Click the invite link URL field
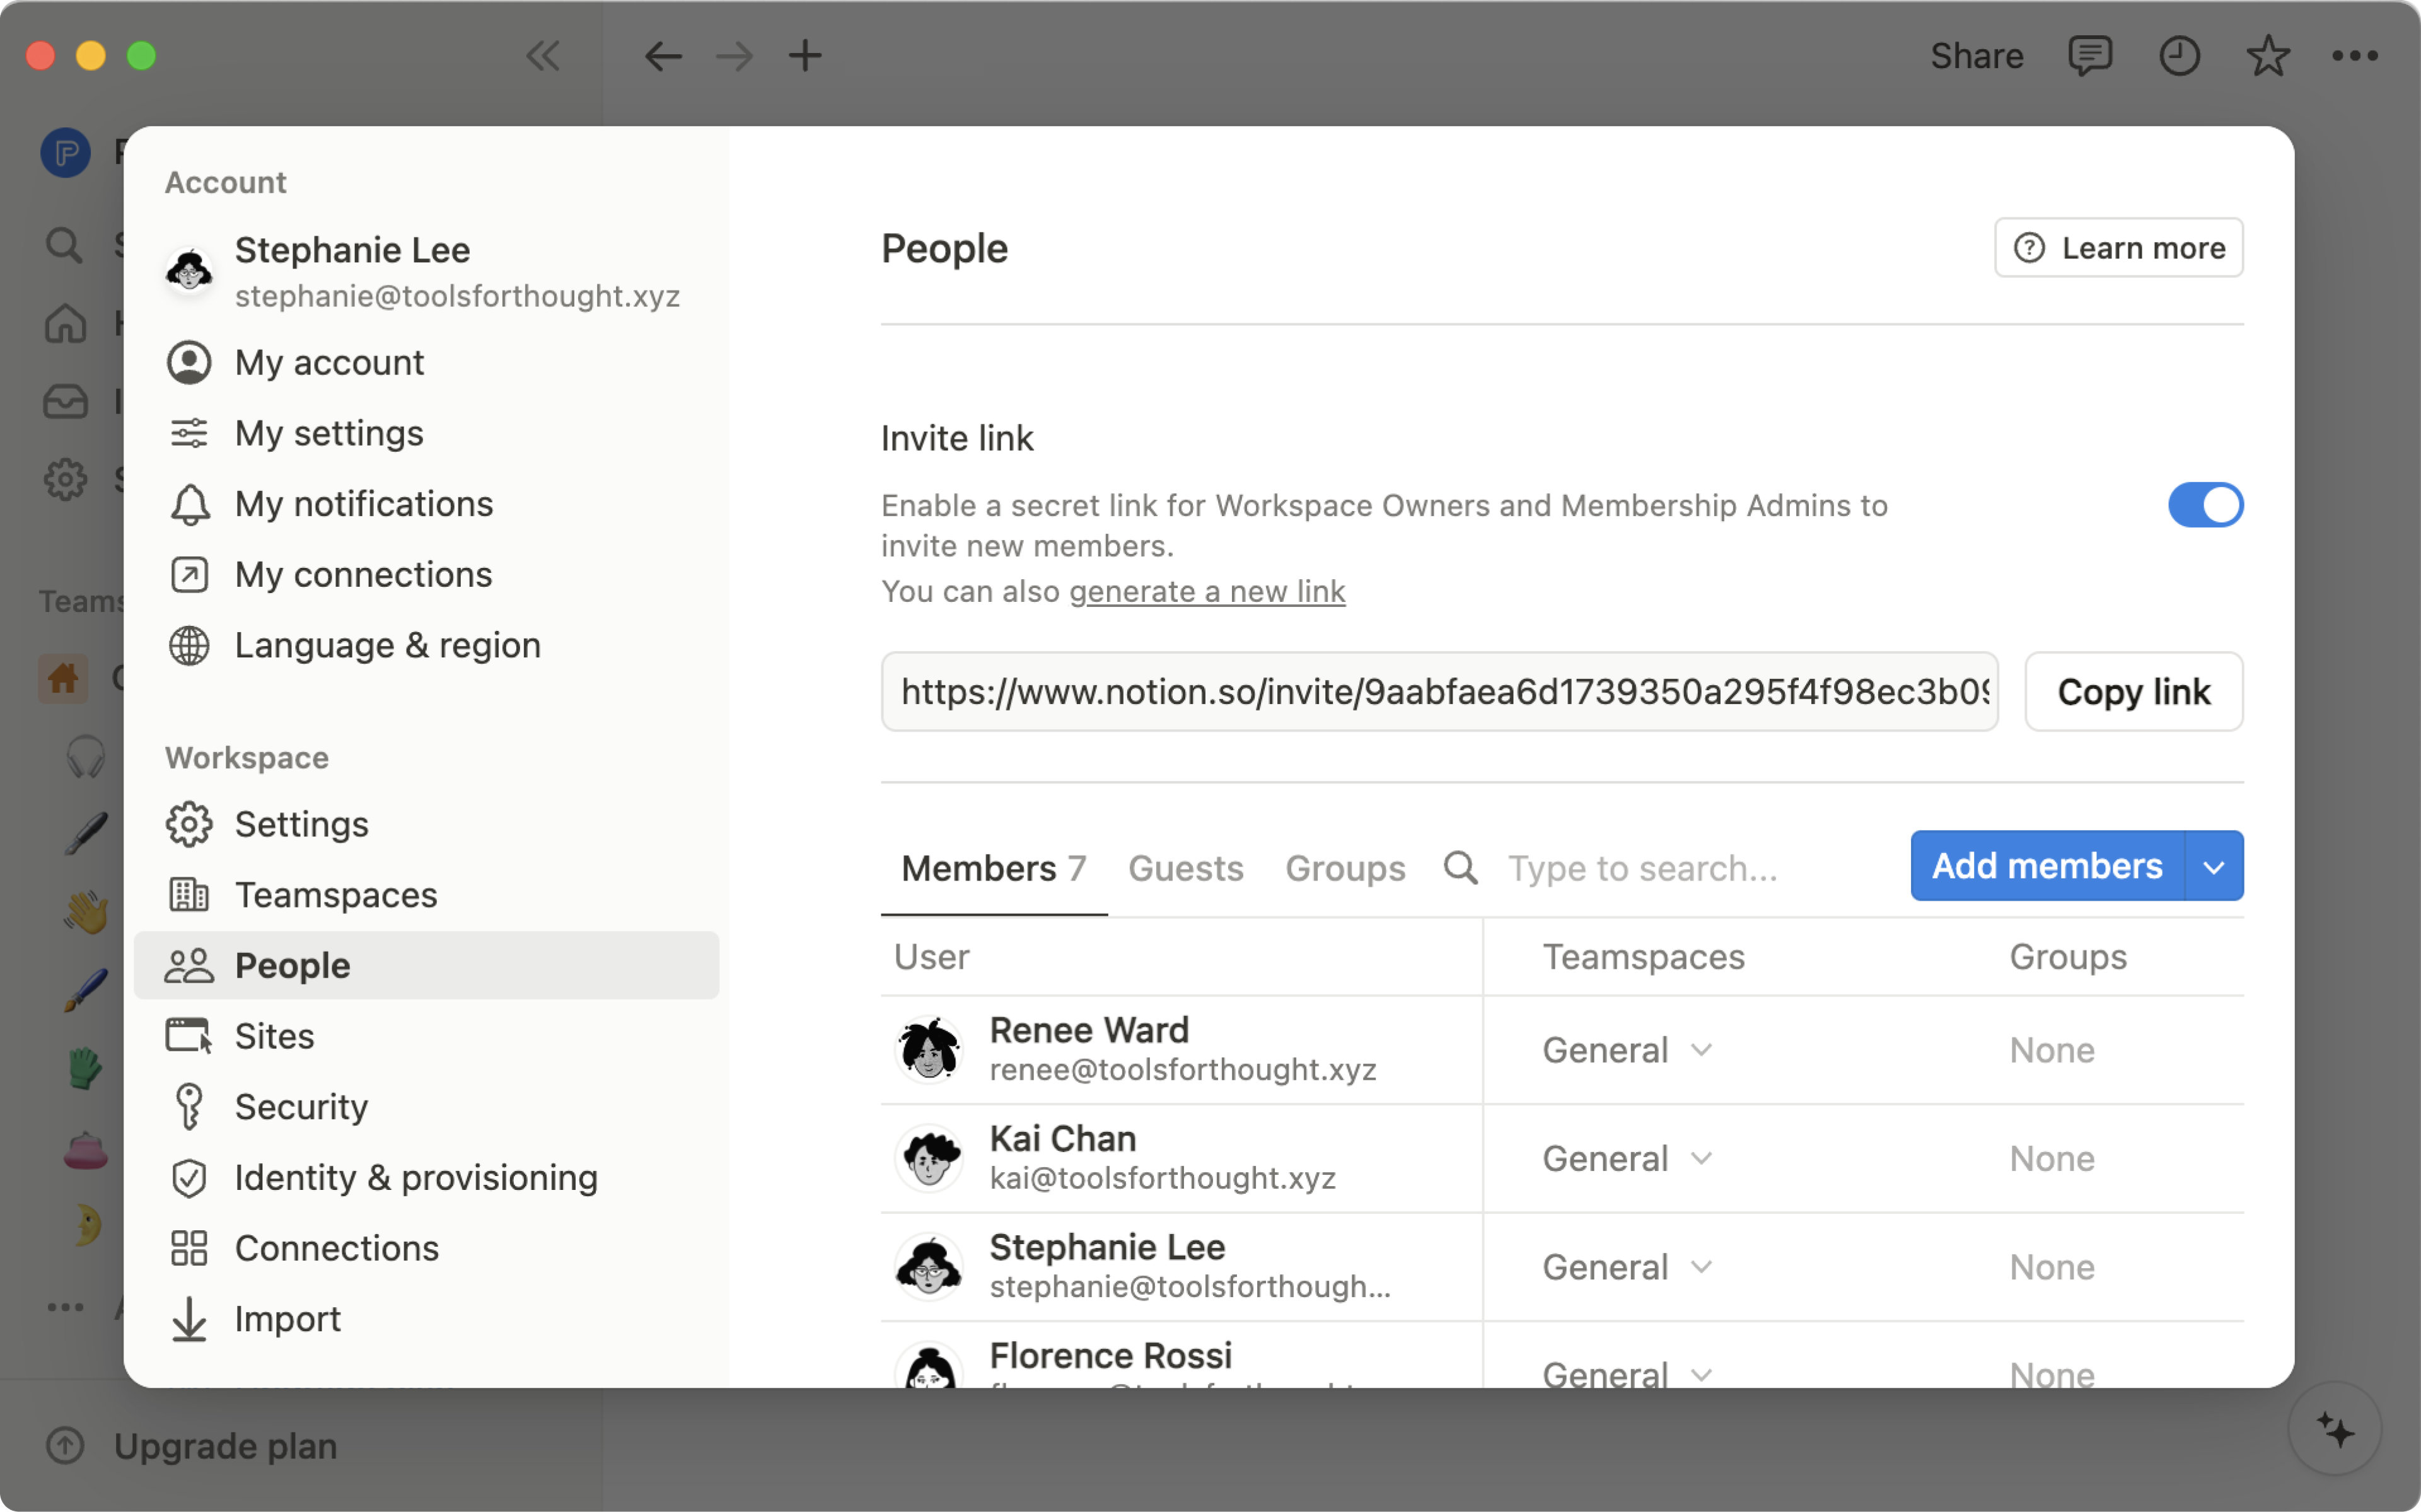This screenshot has width=2421, height=1512. pyautogui.click(x=1438, y=692)
